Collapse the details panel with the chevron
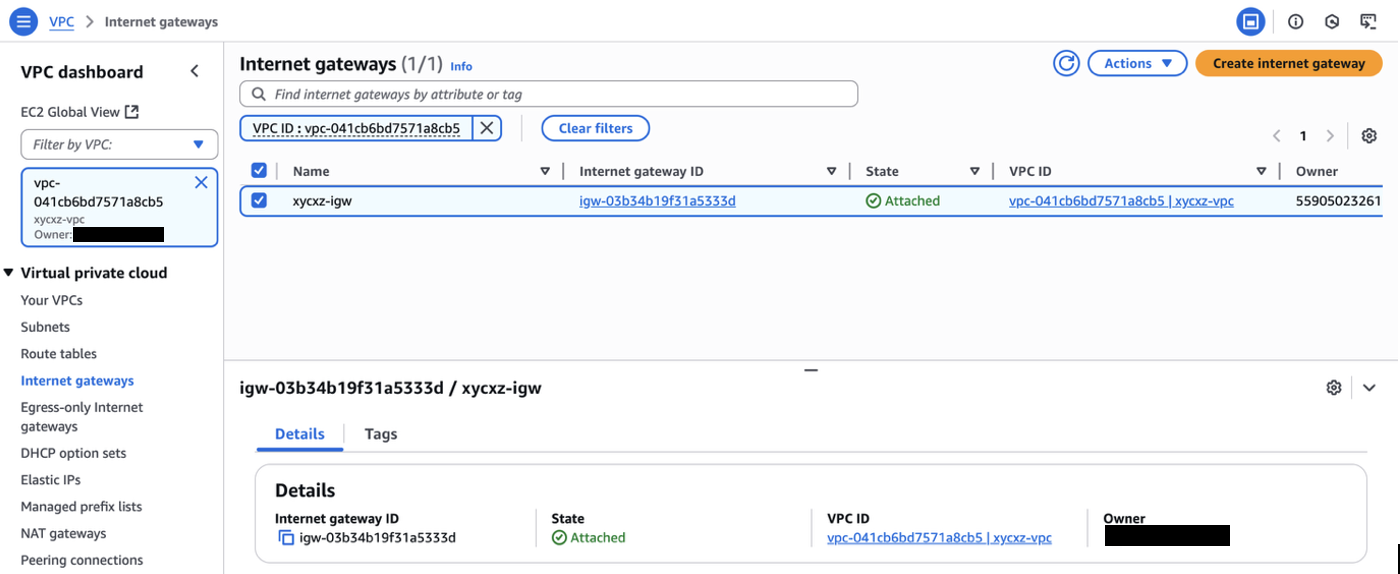The image size is (1400, 574). pyautogui.click(x=1369, y=388)
